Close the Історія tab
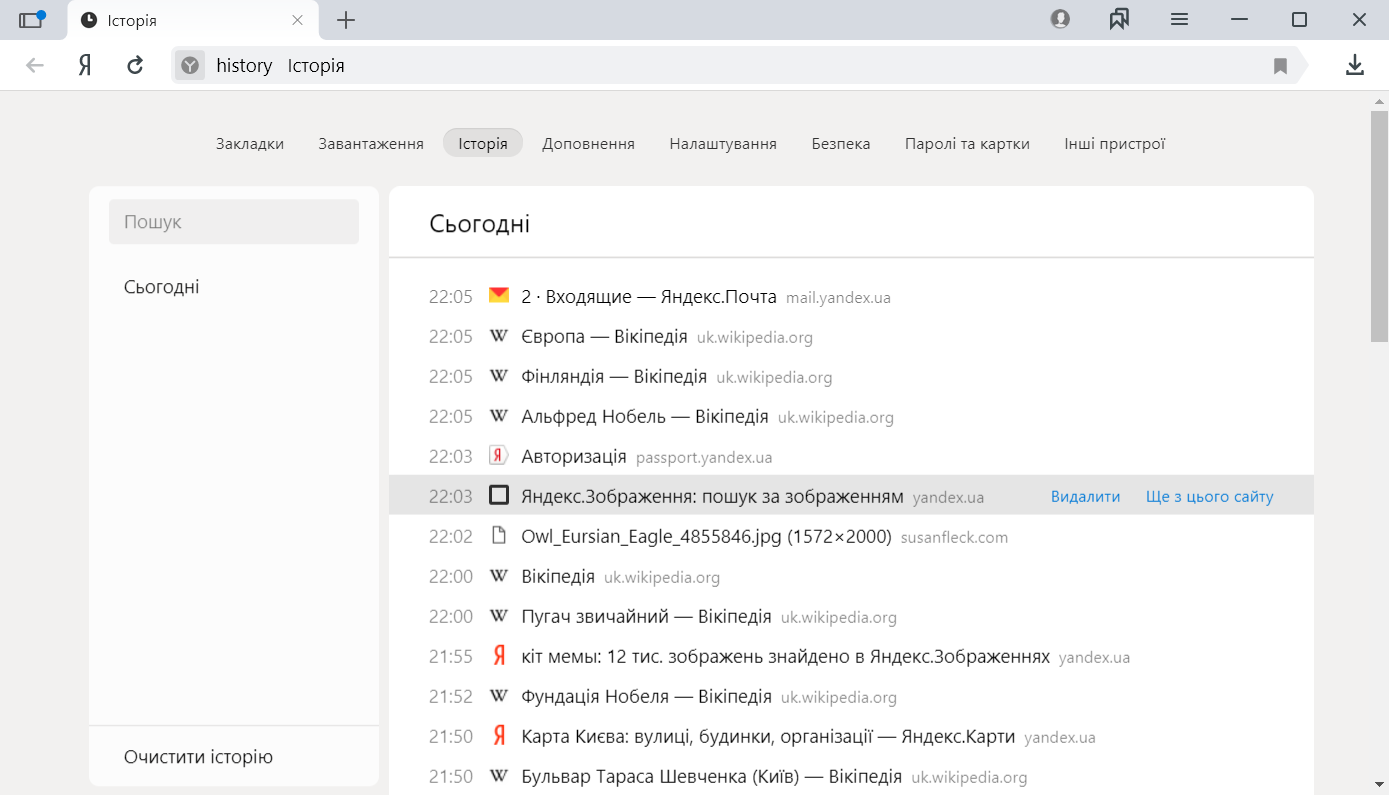 point(297,20)
